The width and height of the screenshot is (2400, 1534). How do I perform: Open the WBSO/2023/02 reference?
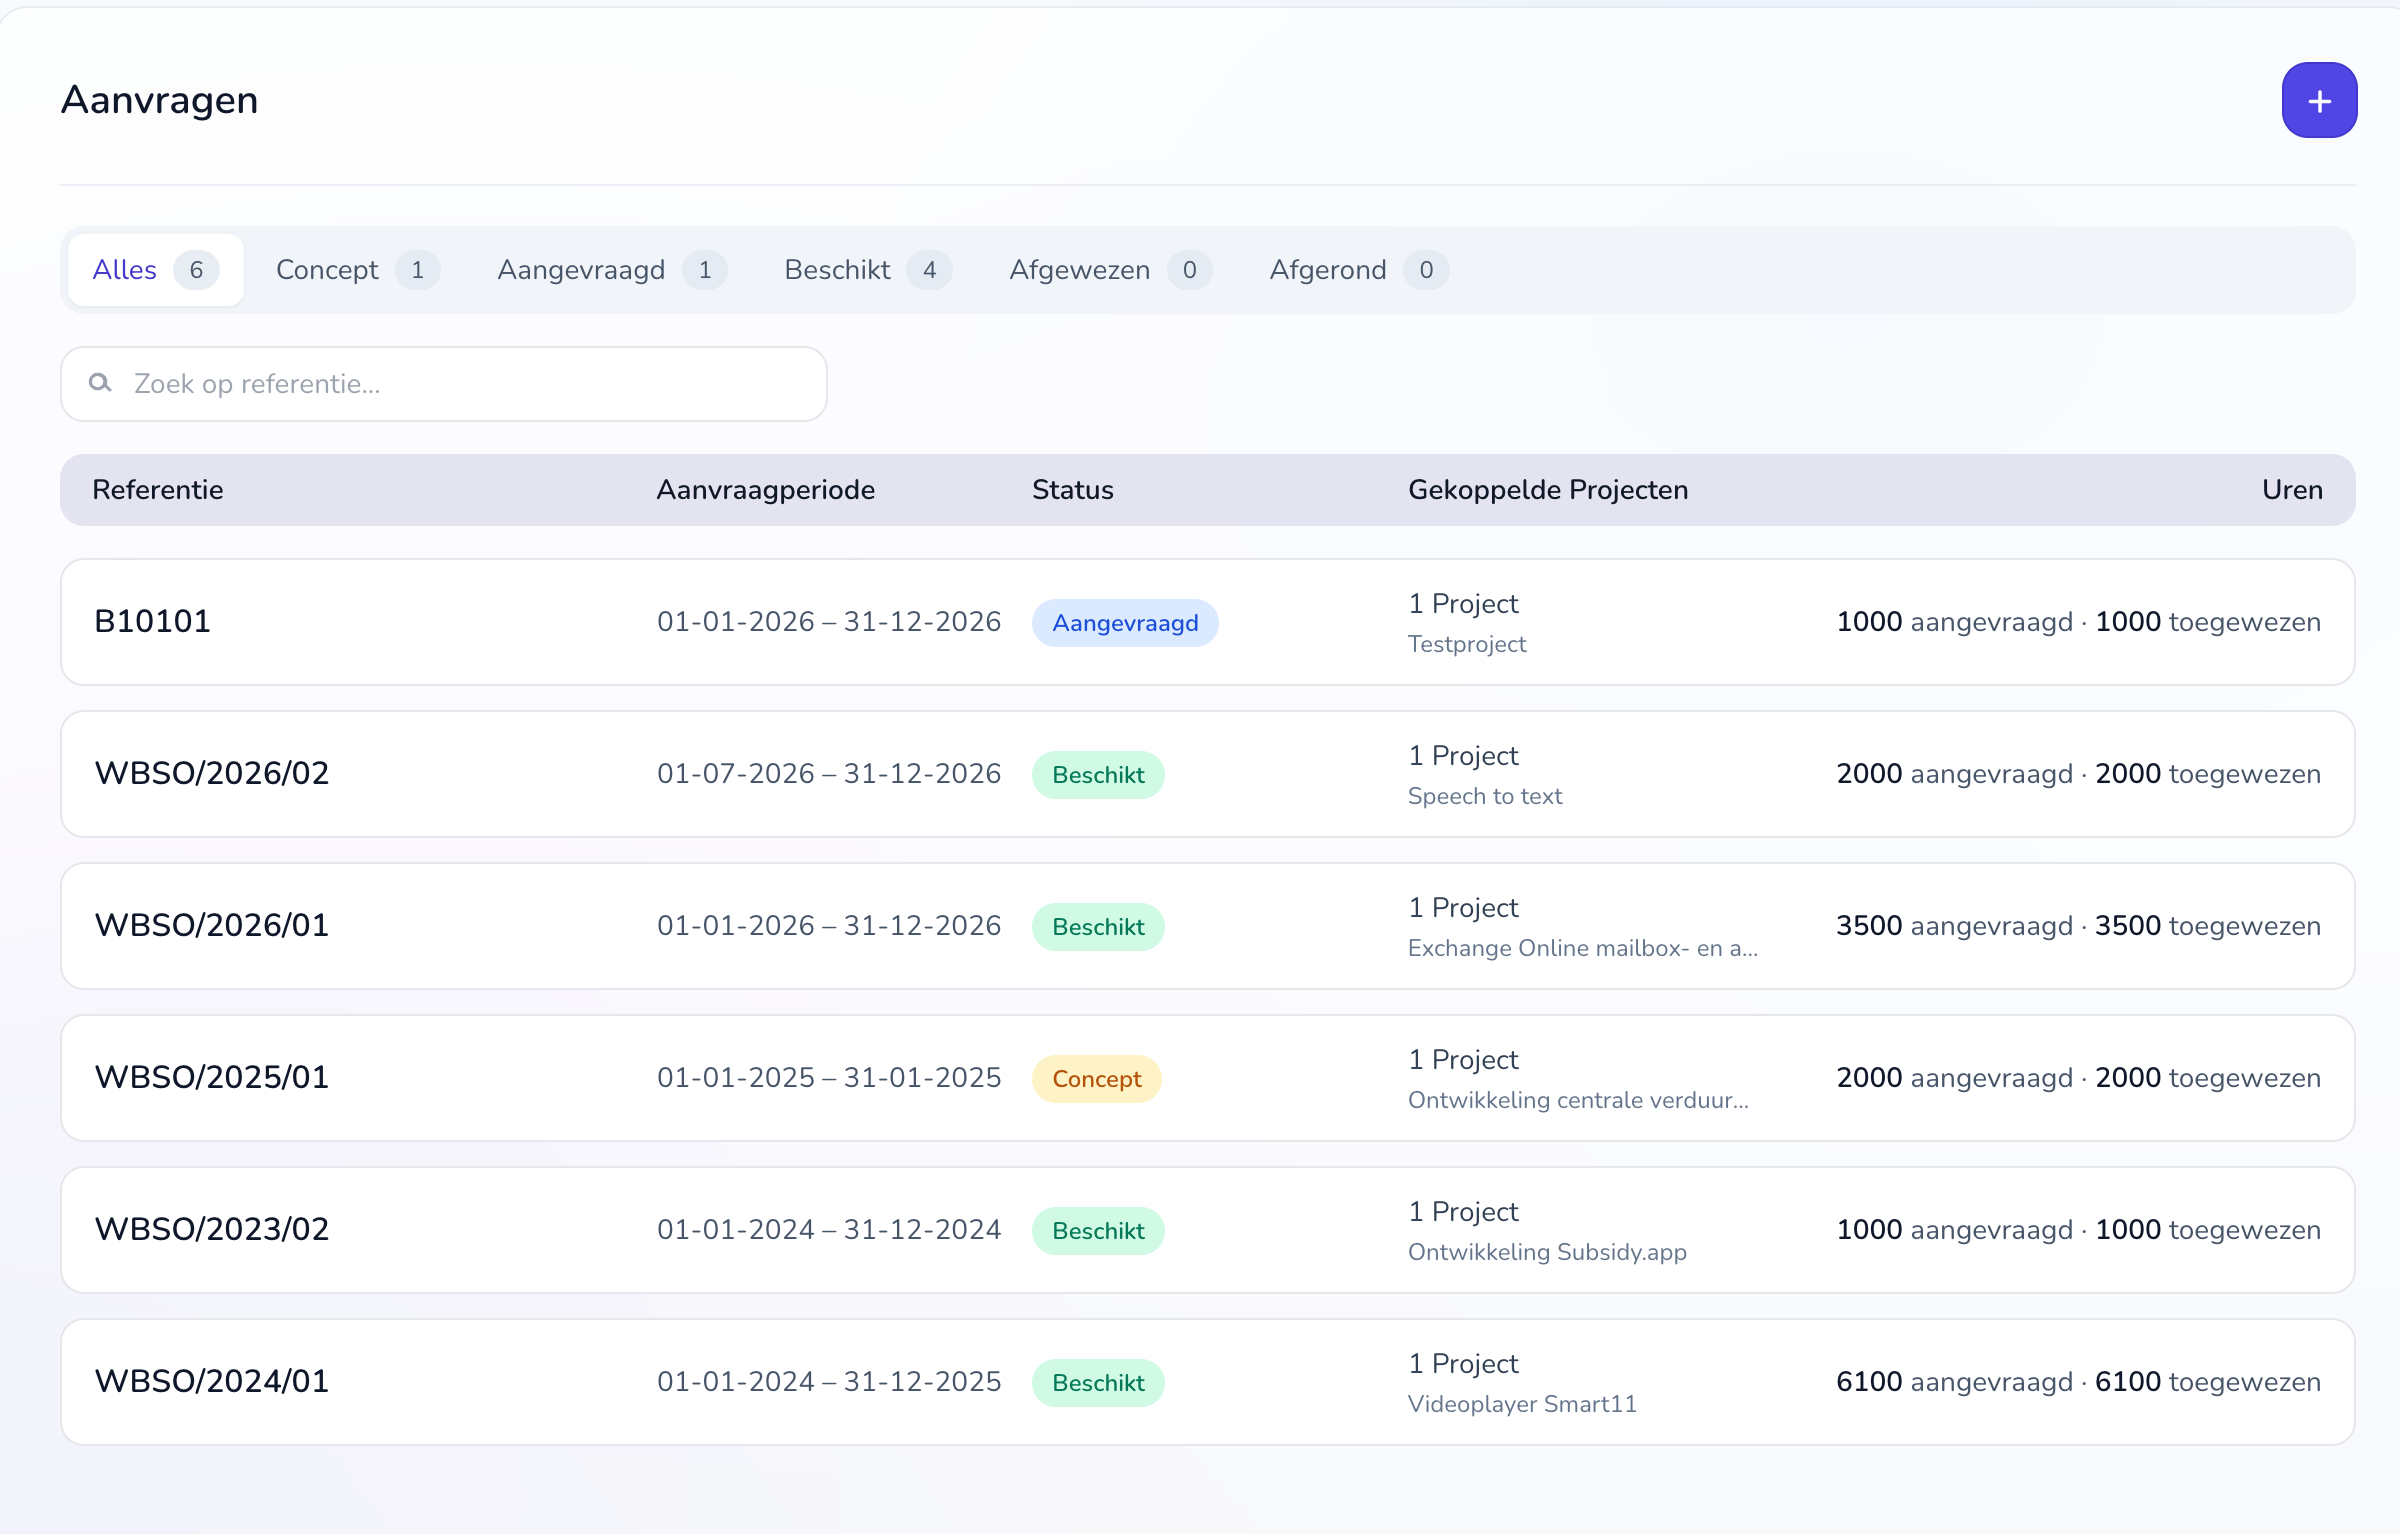pyautogui.click(x=212, y=1230)
